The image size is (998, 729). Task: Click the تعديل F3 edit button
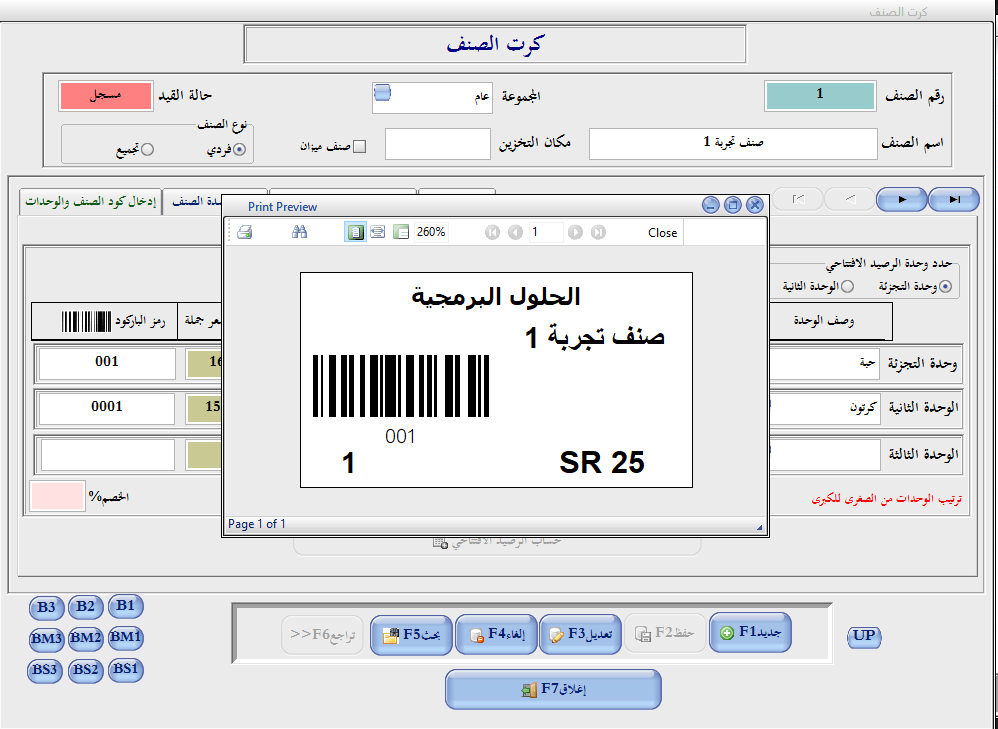[x=580, y=634]
